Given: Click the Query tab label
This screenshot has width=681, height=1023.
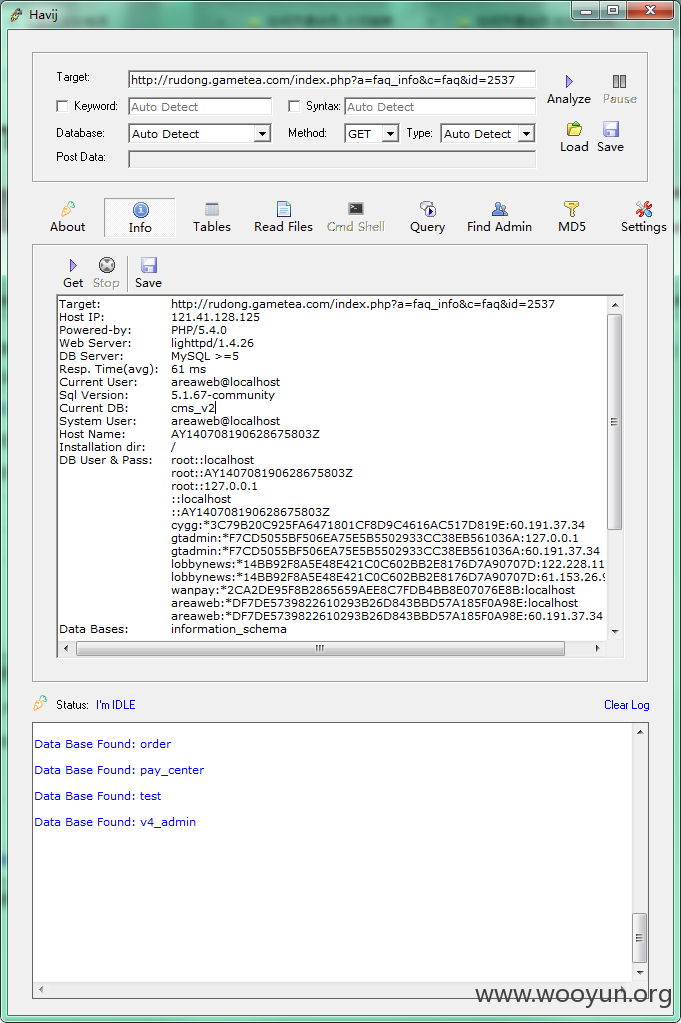Looking at the screenshot, I should 427,227.
